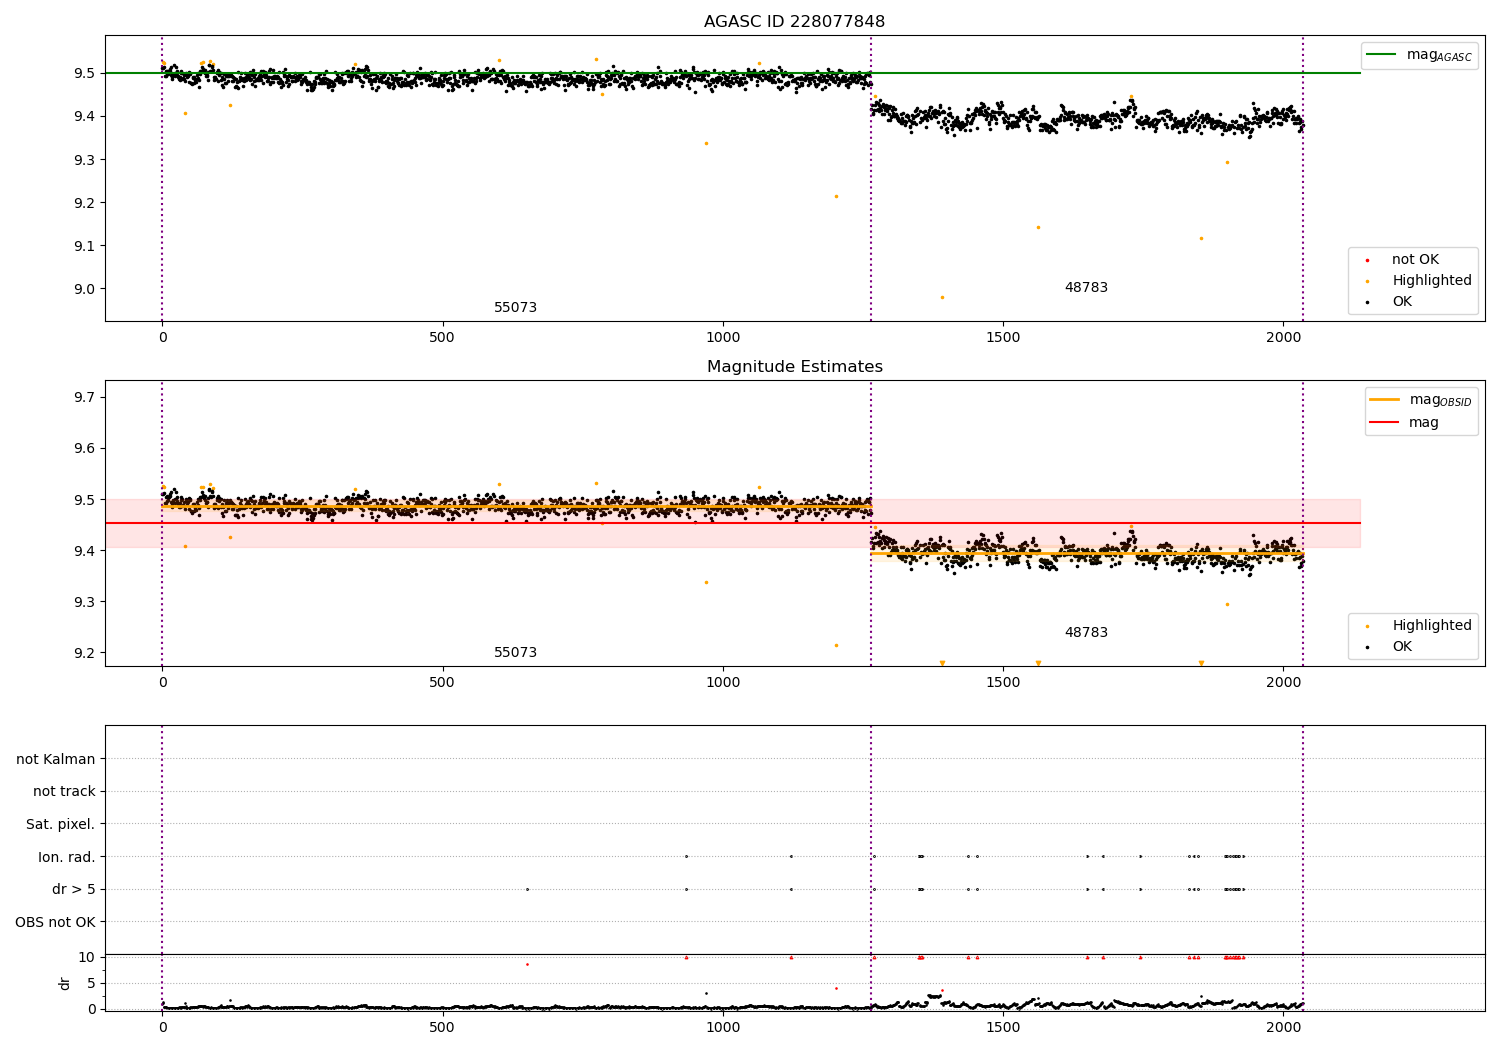
Task: Click the '48783' label in Magnitude Estimates plot
Action: [x=1086, y=633]
